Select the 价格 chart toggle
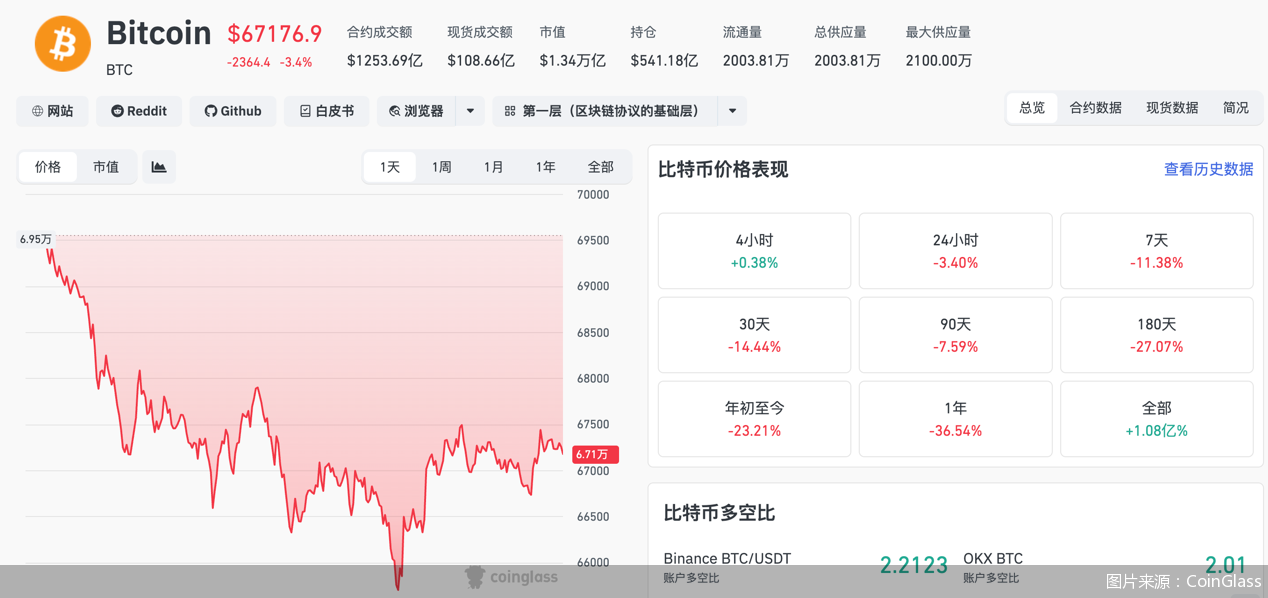Image resolution: width=1268 pixels, height=598 pixels. tap(48, 167)
